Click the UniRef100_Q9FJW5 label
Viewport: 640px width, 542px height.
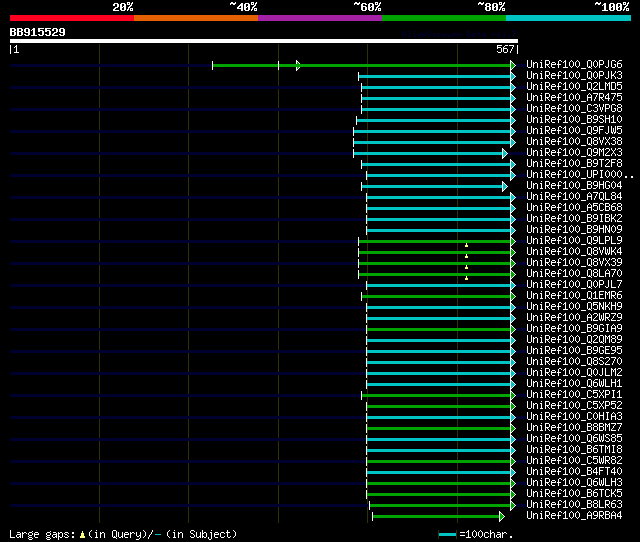click(574, 131)
